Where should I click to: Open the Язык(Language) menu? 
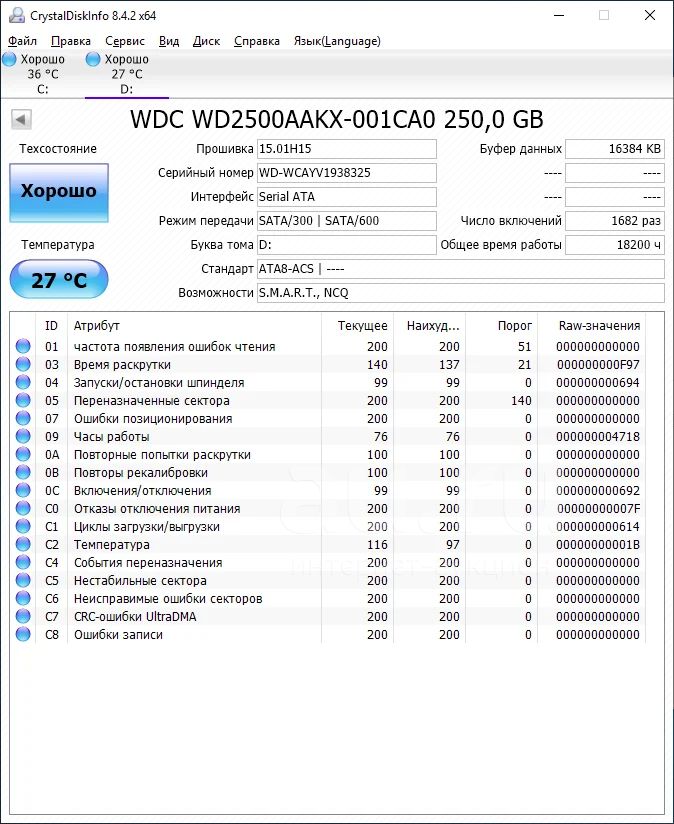(337, 41)
